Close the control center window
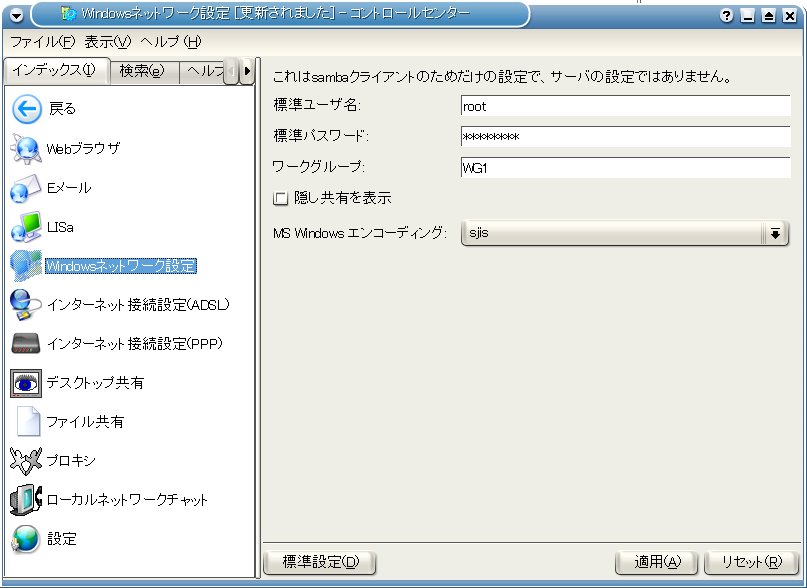This screenshot has width=807, height=588. pos(790,15)
